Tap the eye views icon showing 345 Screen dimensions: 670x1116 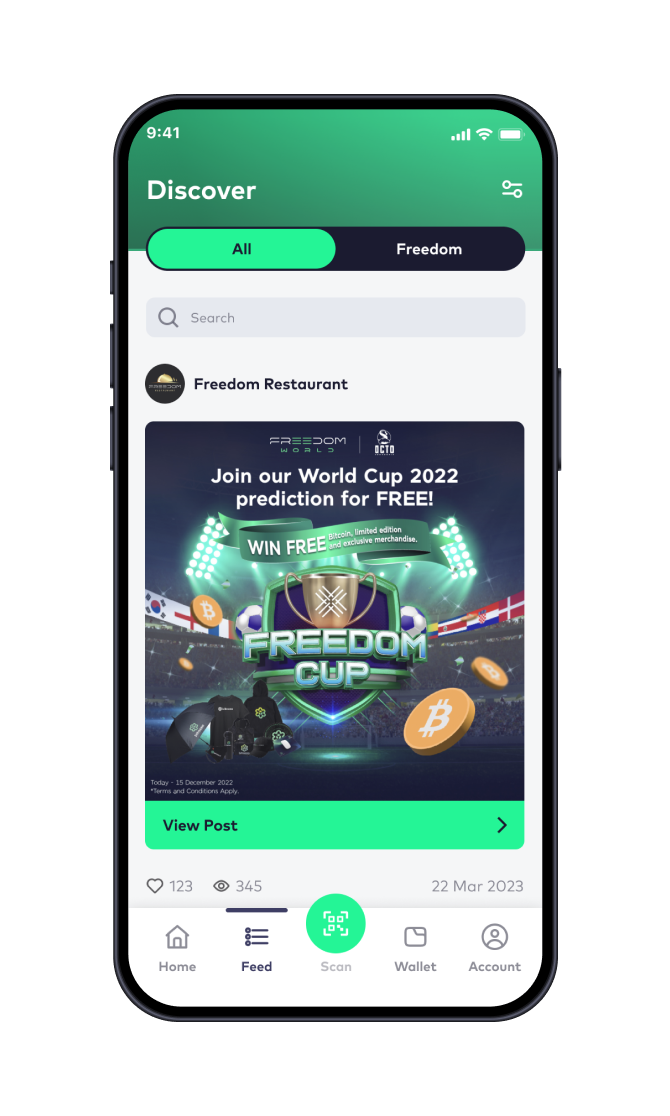click(x=221, y=885)
